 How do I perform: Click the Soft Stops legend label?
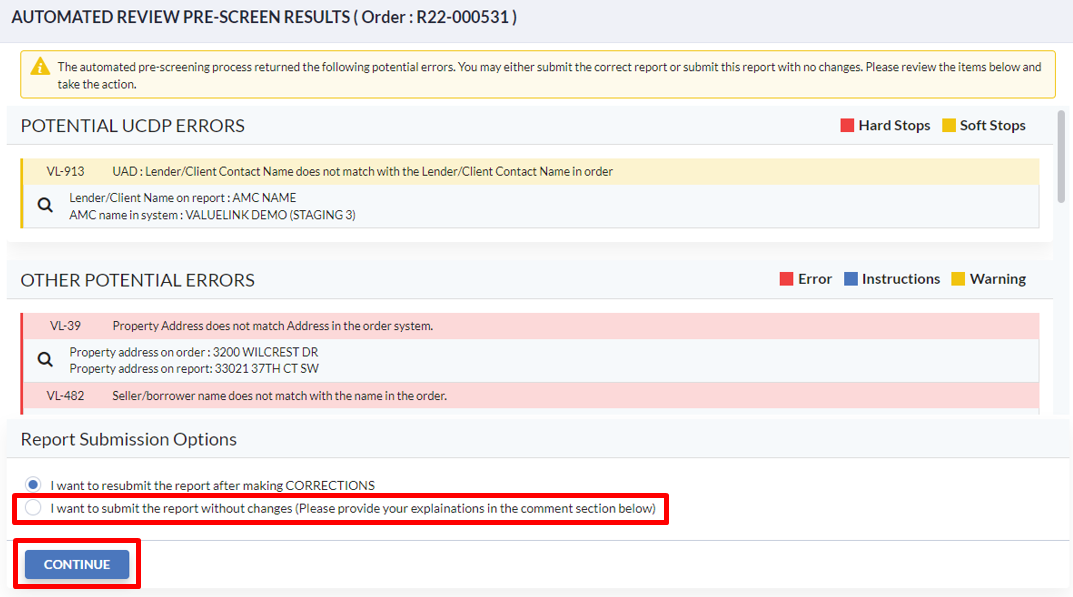click(992, 125)
